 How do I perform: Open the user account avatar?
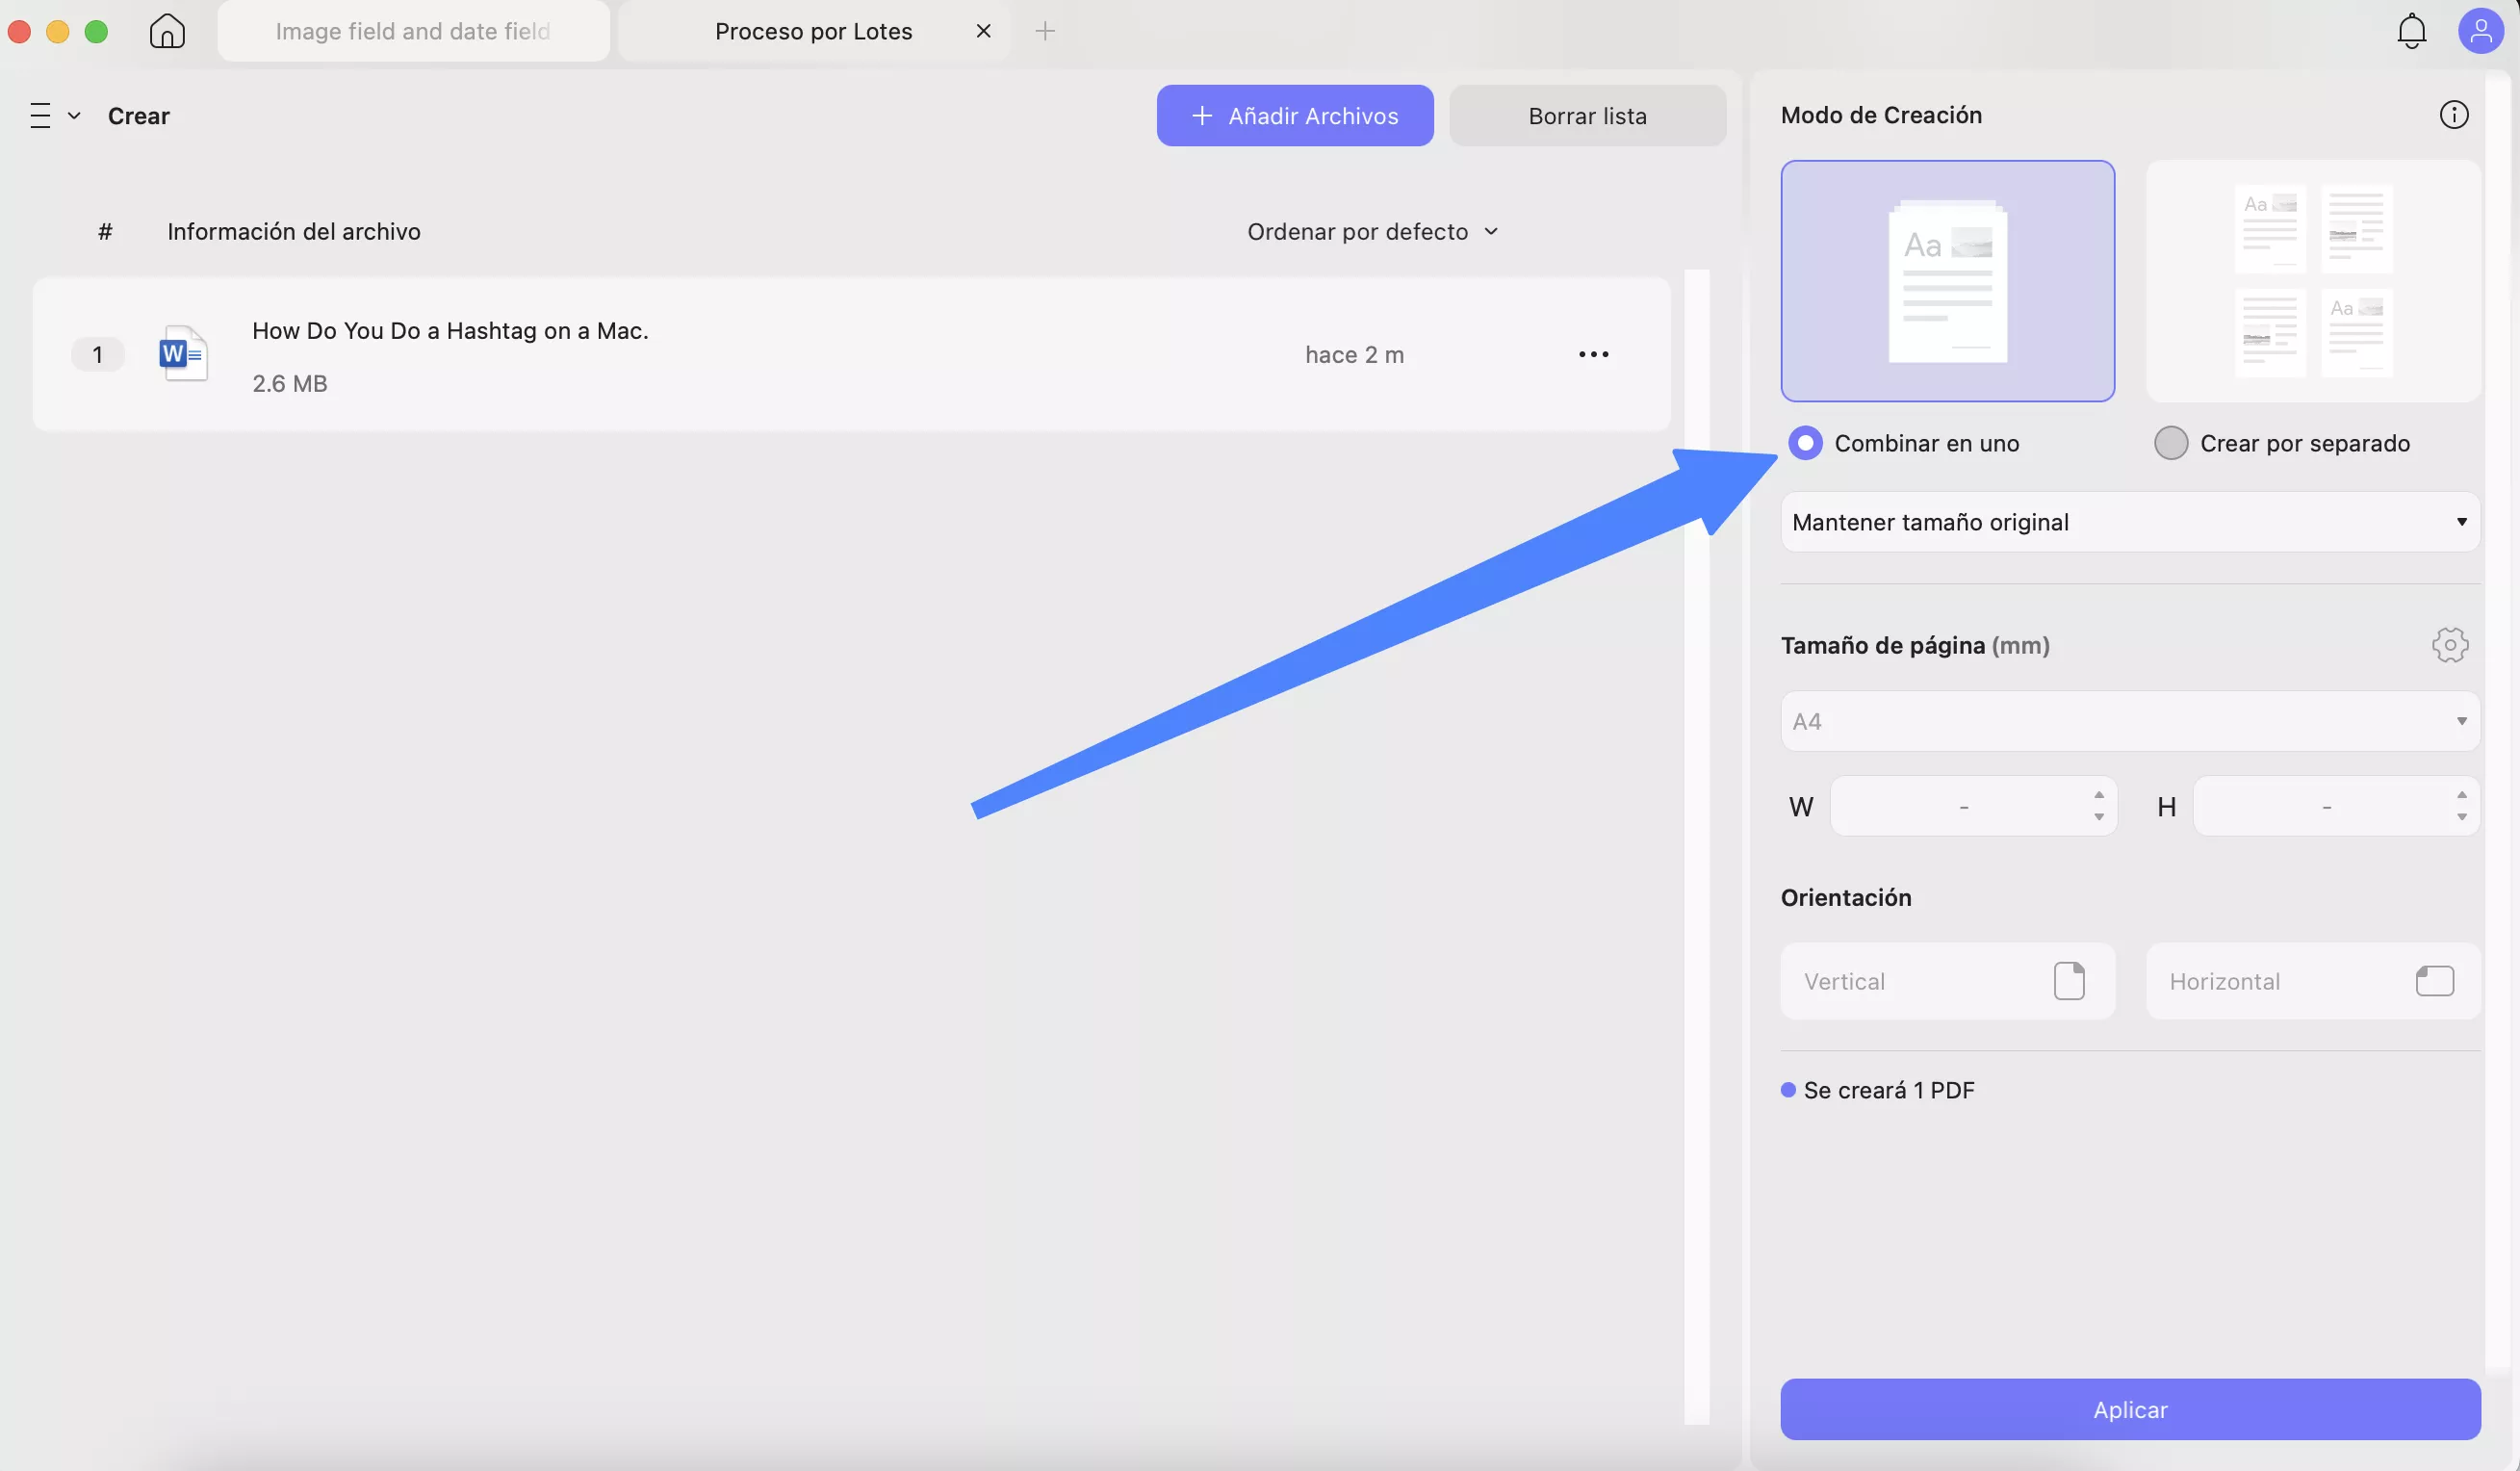tap(2480, 31)
